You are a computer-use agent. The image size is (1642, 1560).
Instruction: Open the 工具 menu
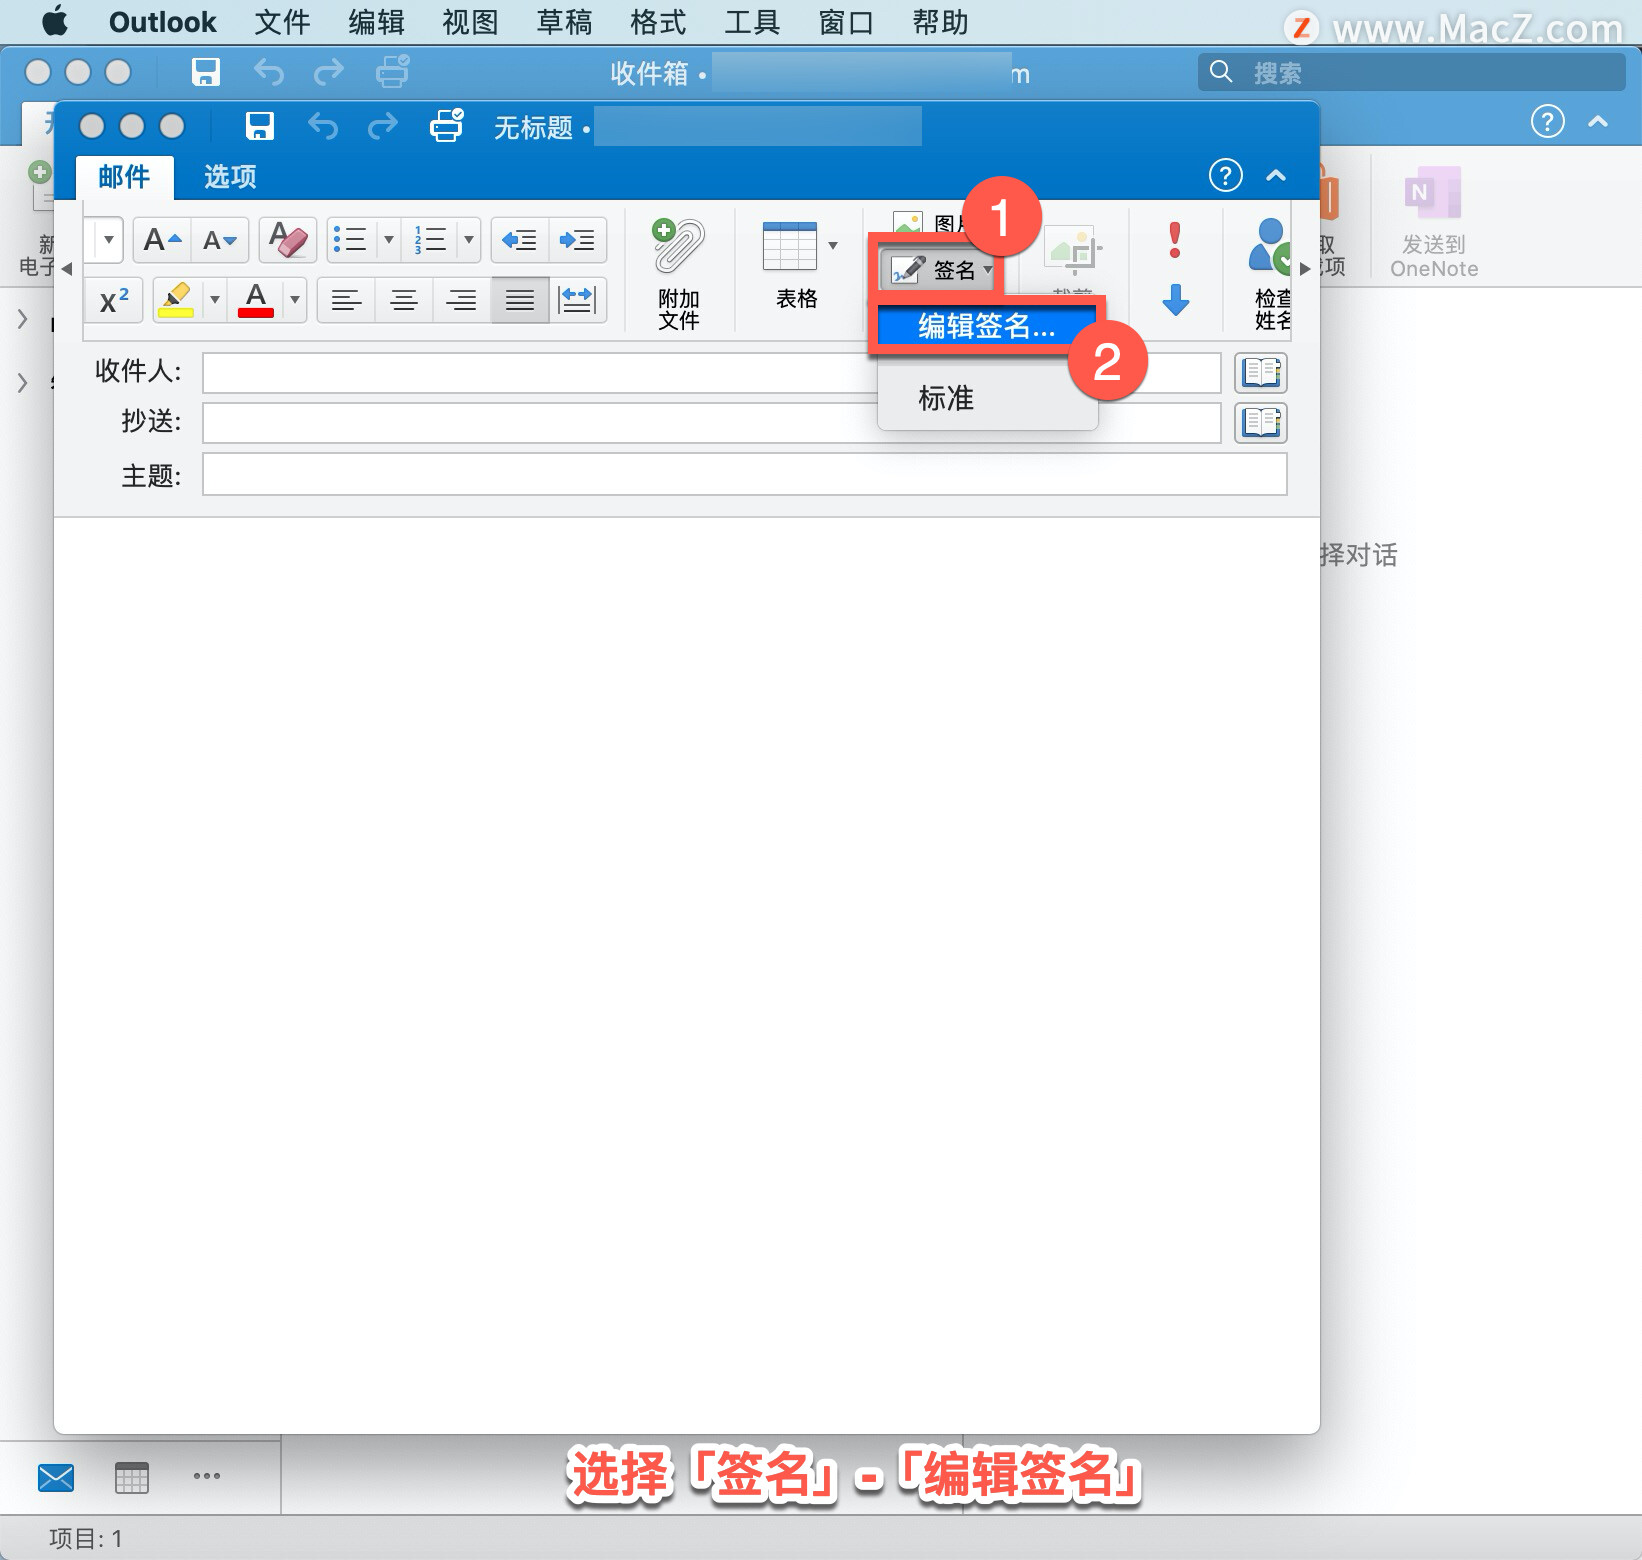[752, 22]
